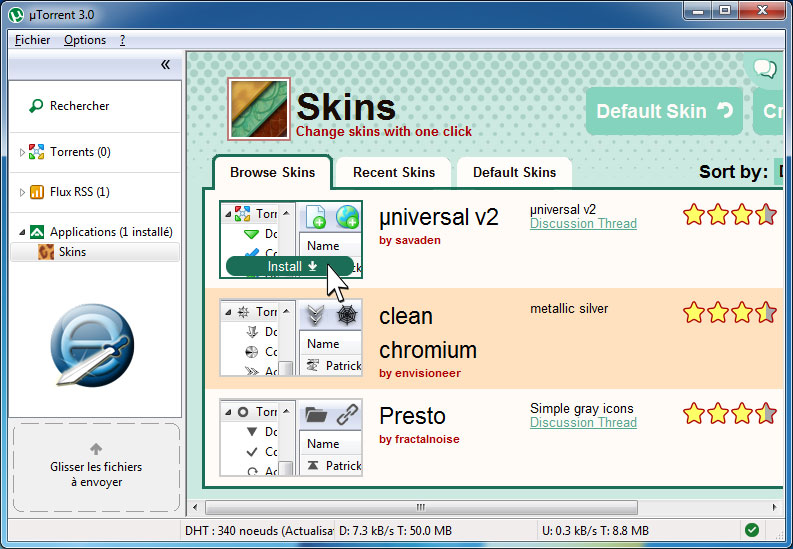Screen dimensions: 793x549
Task: Click the Skins leopard-pattern icon in sidebar
Action: (46, 252)
